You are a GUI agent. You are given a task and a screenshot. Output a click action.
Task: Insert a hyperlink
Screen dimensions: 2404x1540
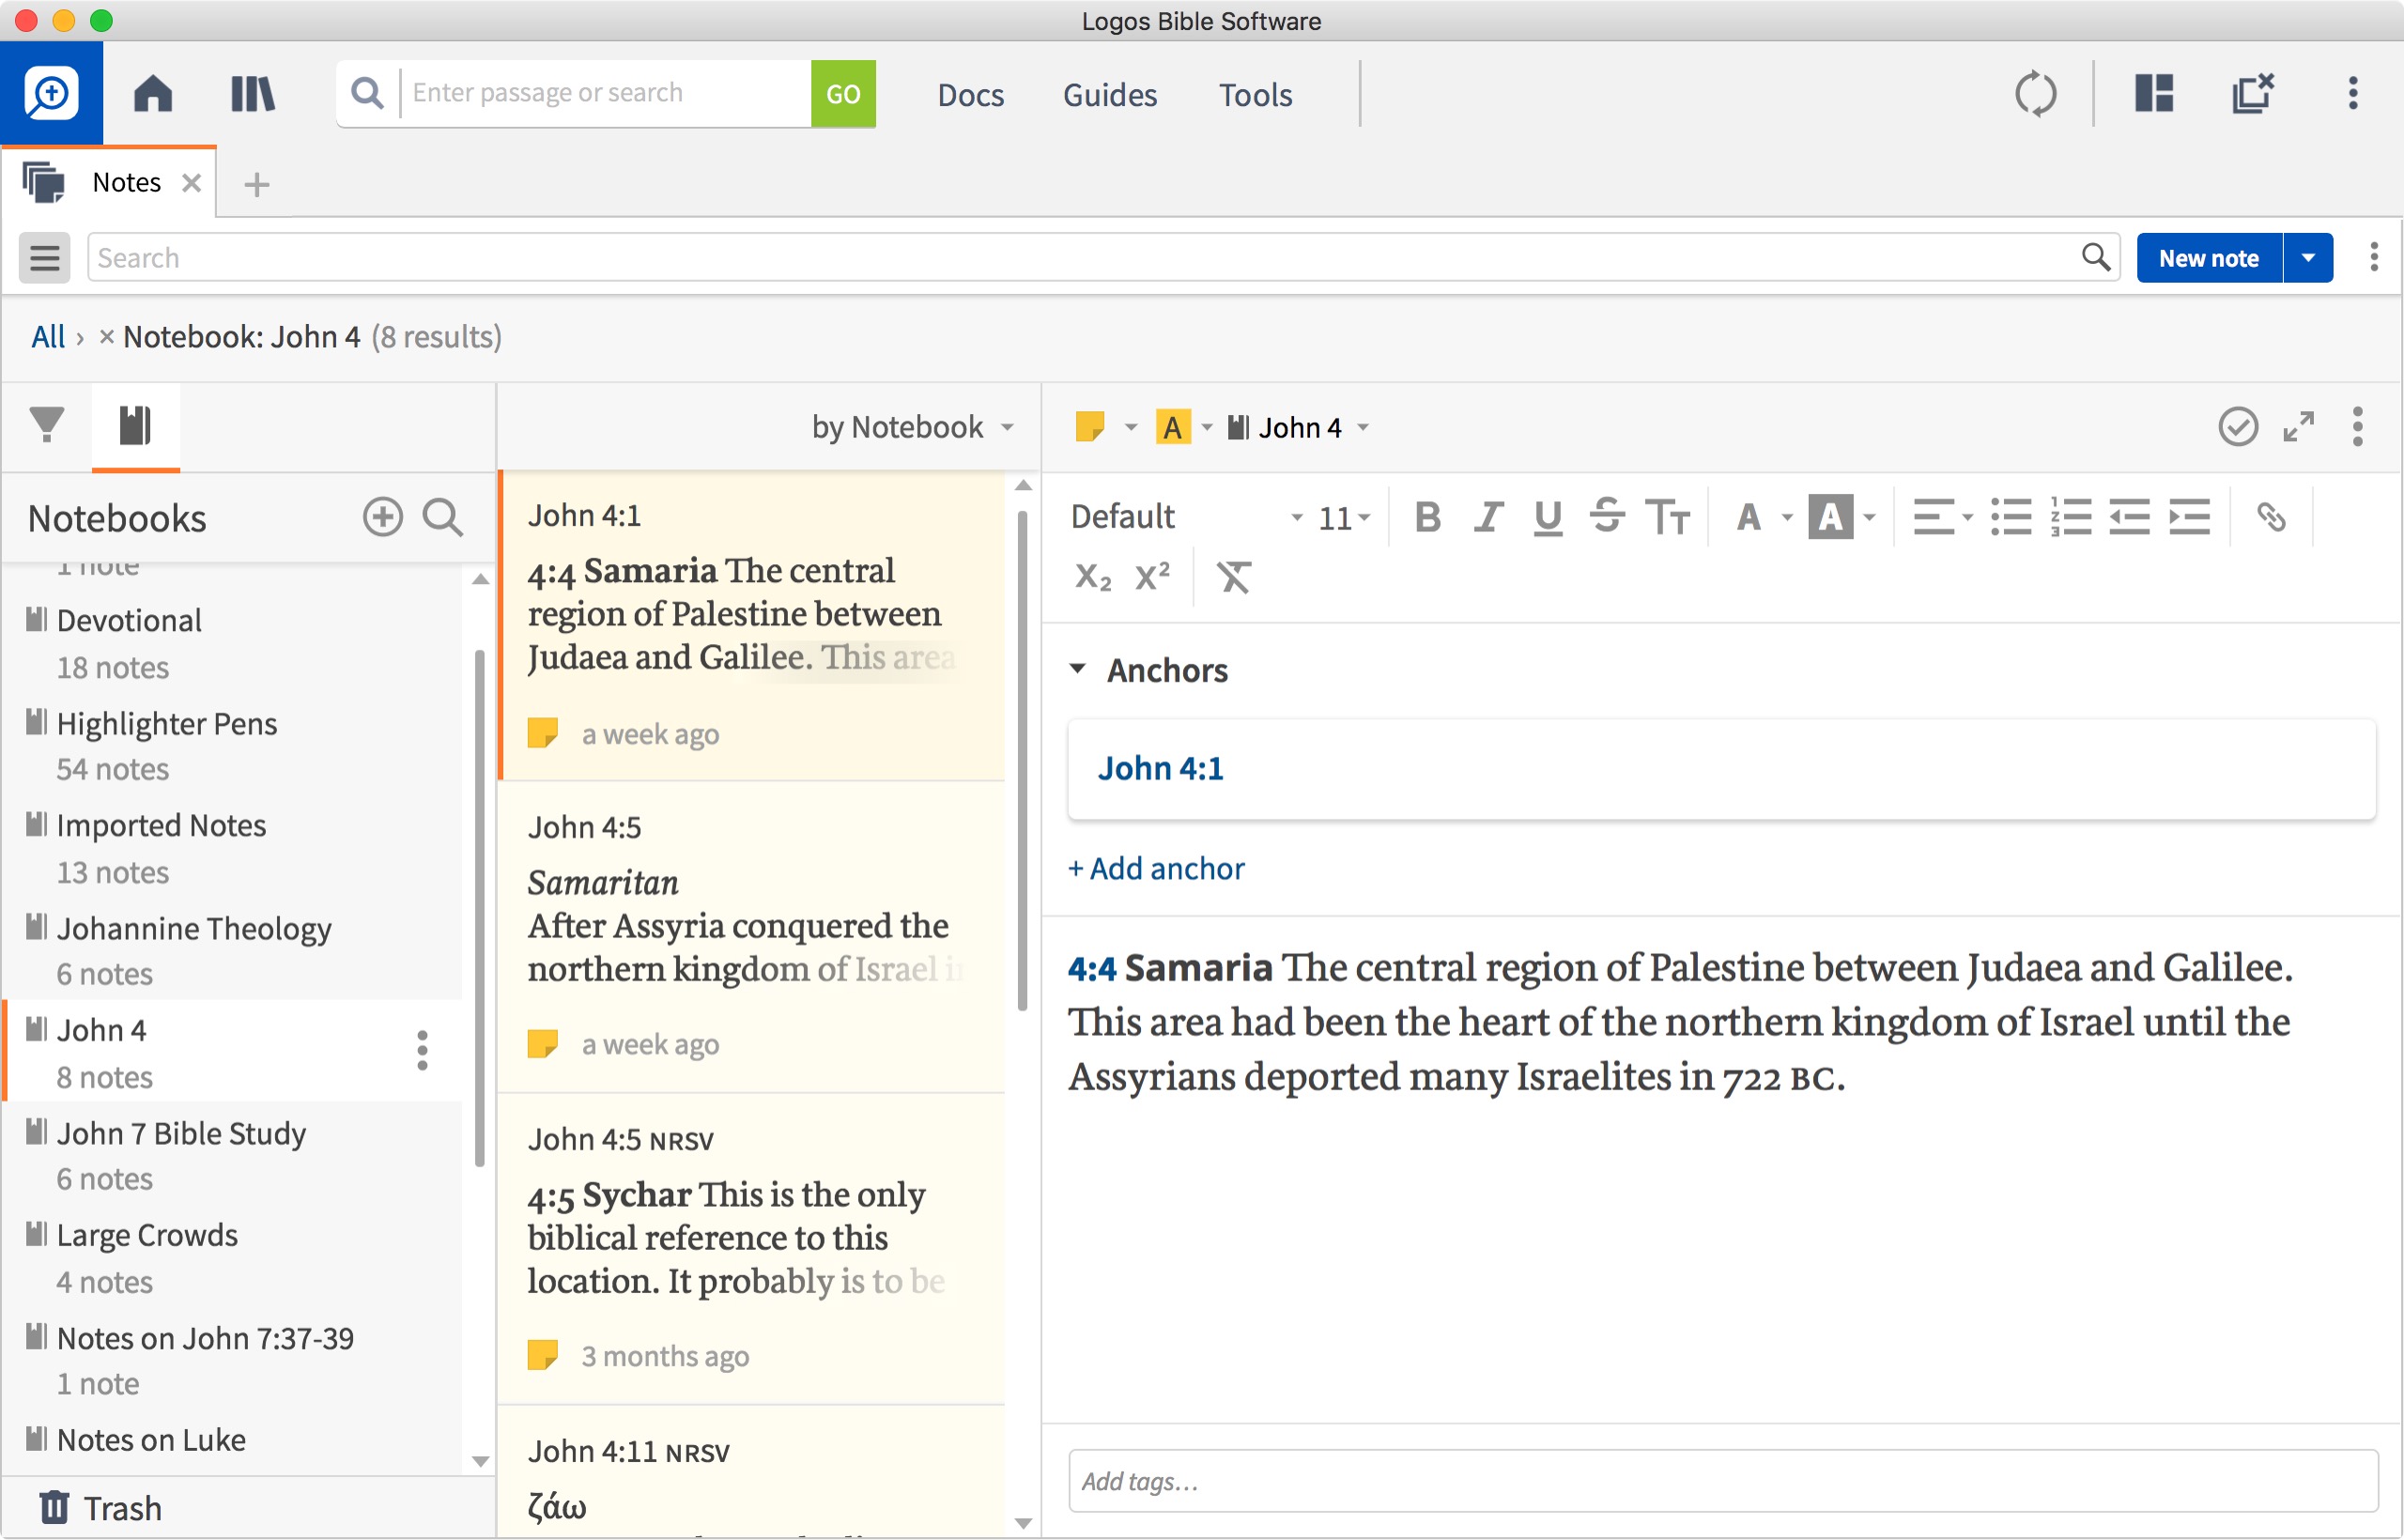[x=2271, y=517]
